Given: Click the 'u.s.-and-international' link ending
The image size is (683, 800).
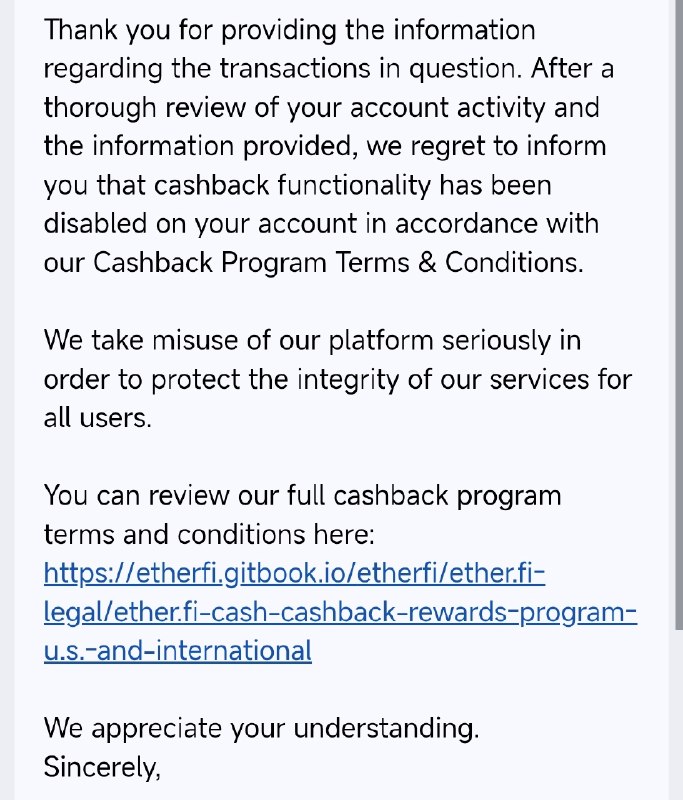Looking at the screenshot, I should coord(178,651).
